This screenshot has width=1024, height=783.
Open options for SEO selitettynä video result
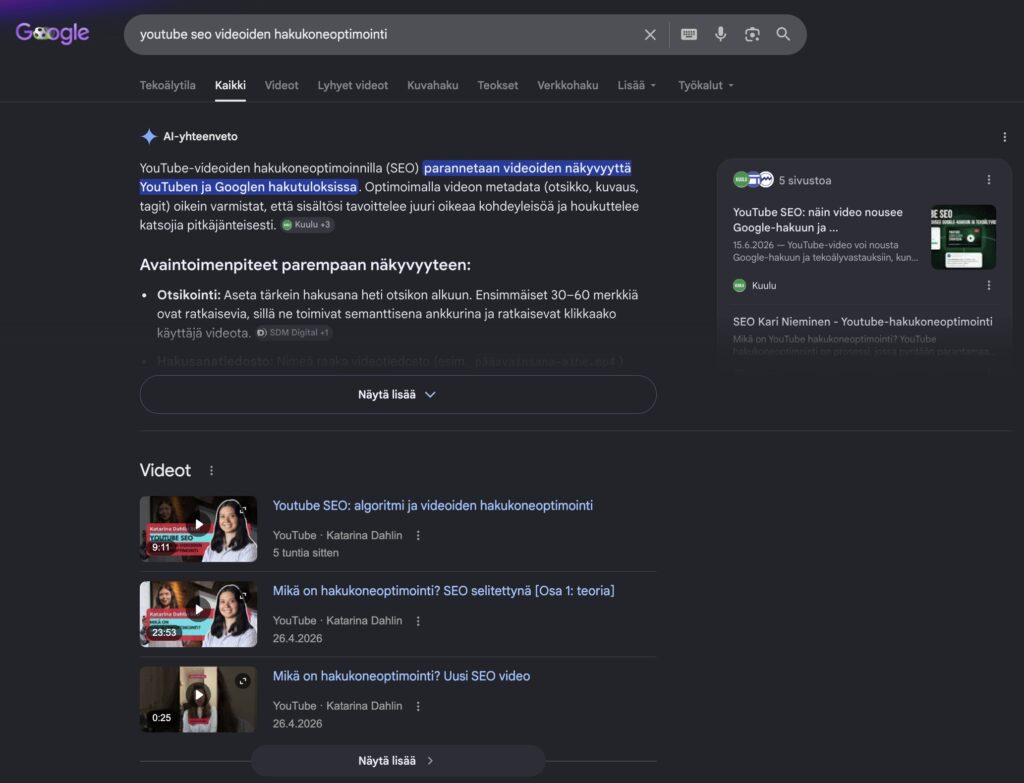[418, 621]
